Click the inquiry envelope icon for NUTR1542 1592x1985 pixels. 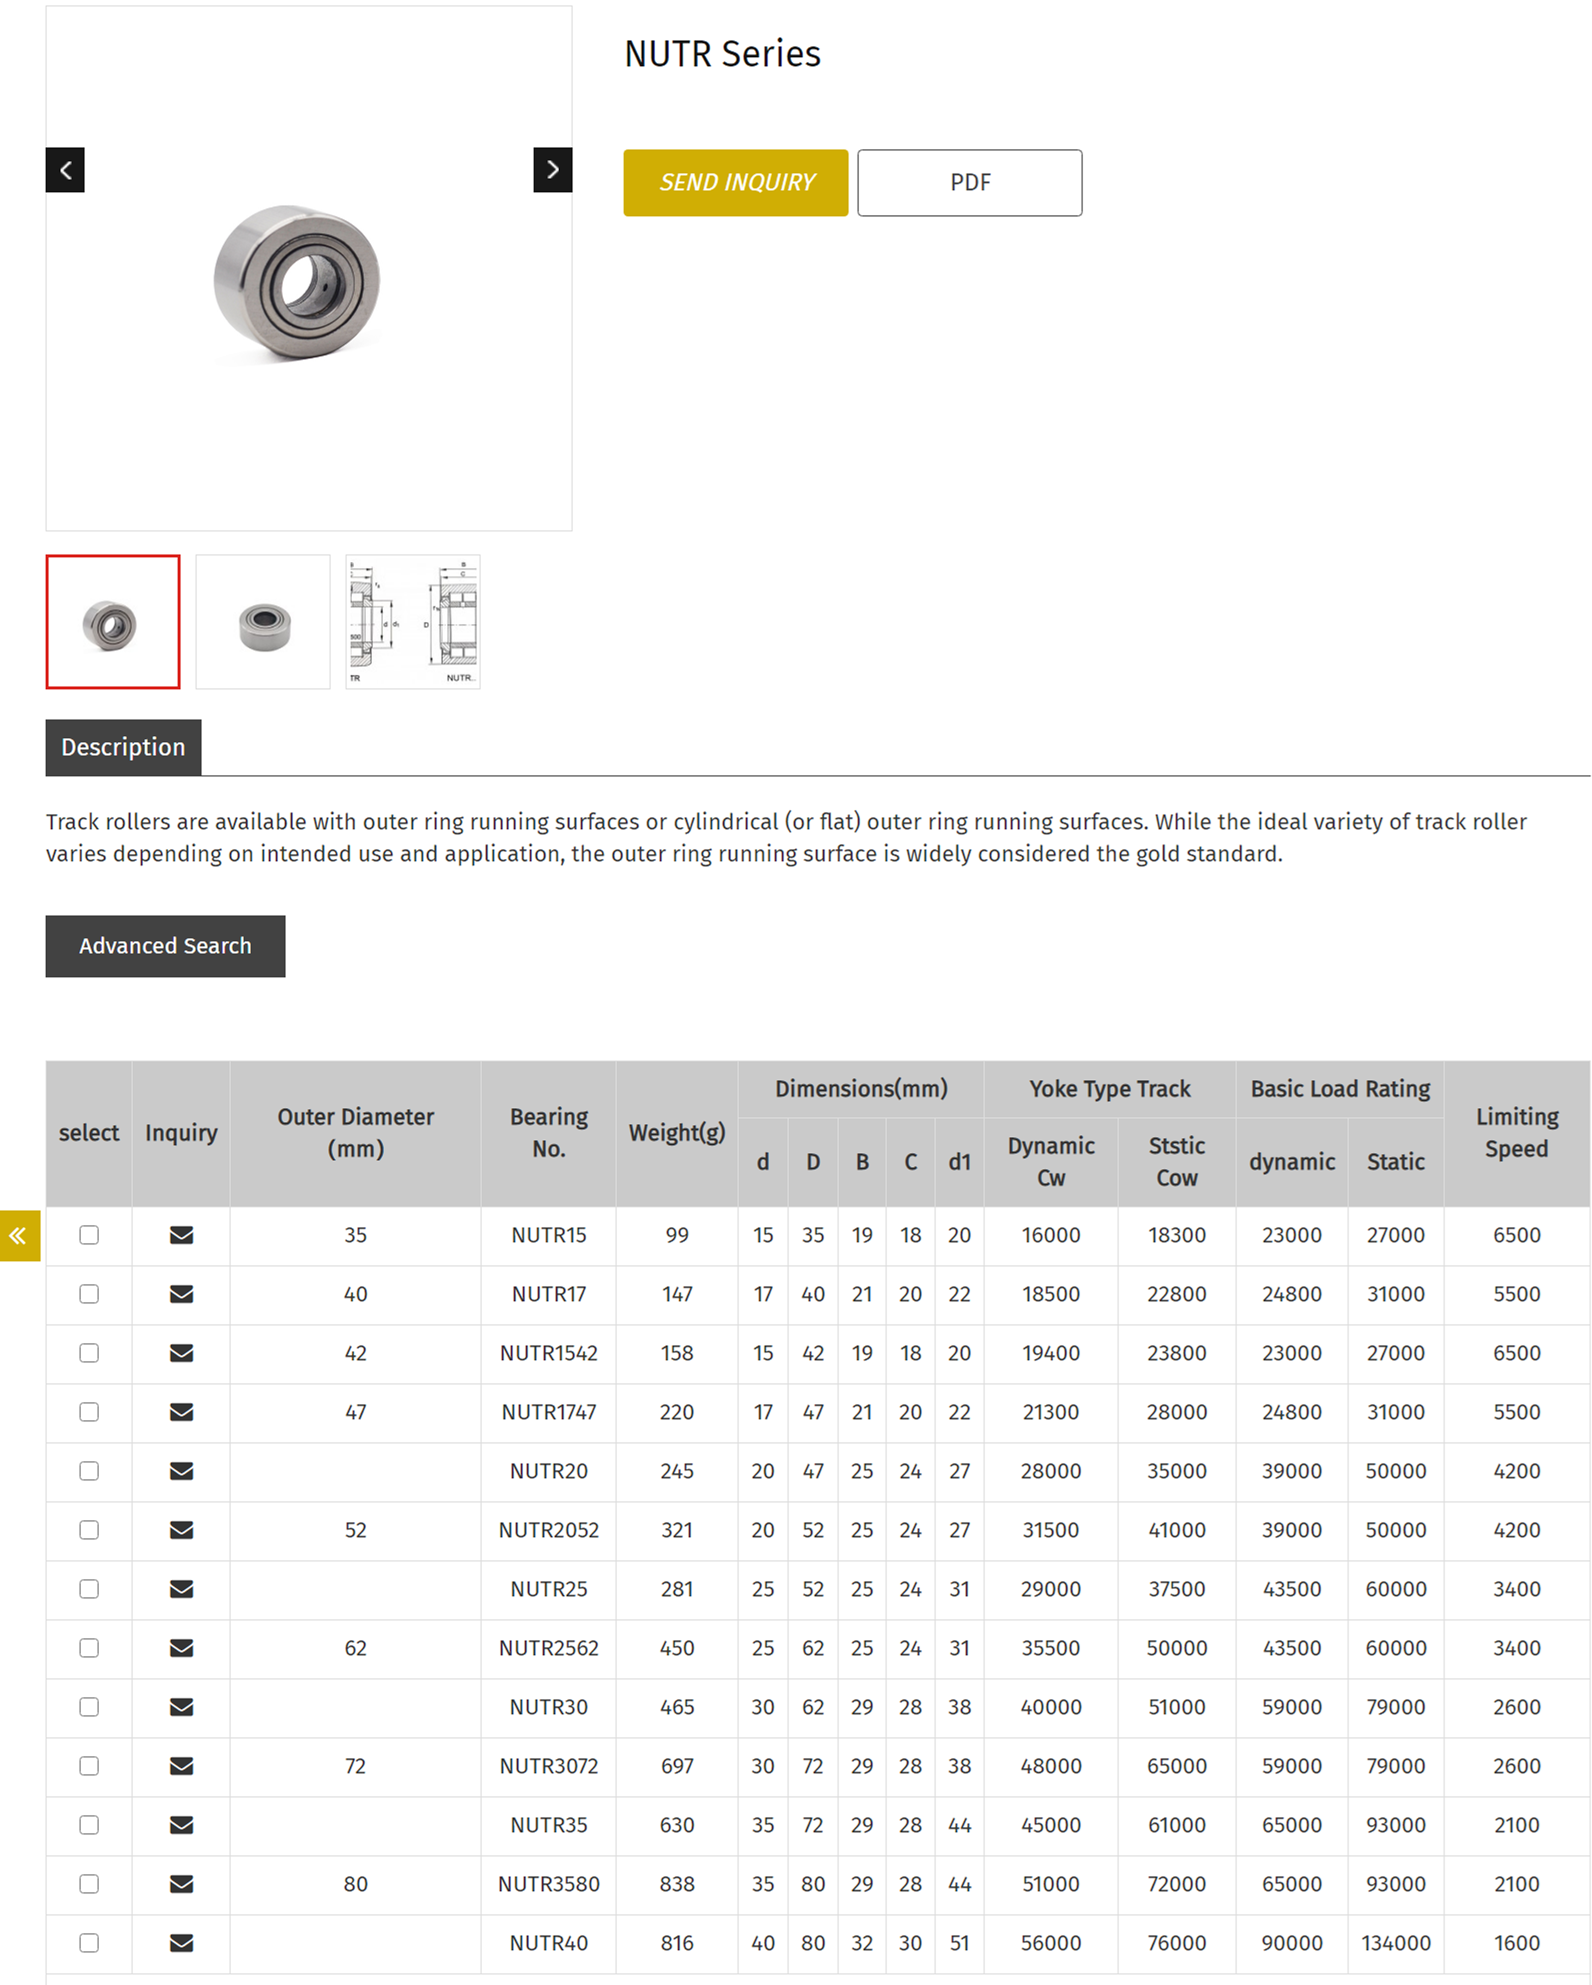pyautogui.click(x=181, y=1353)
